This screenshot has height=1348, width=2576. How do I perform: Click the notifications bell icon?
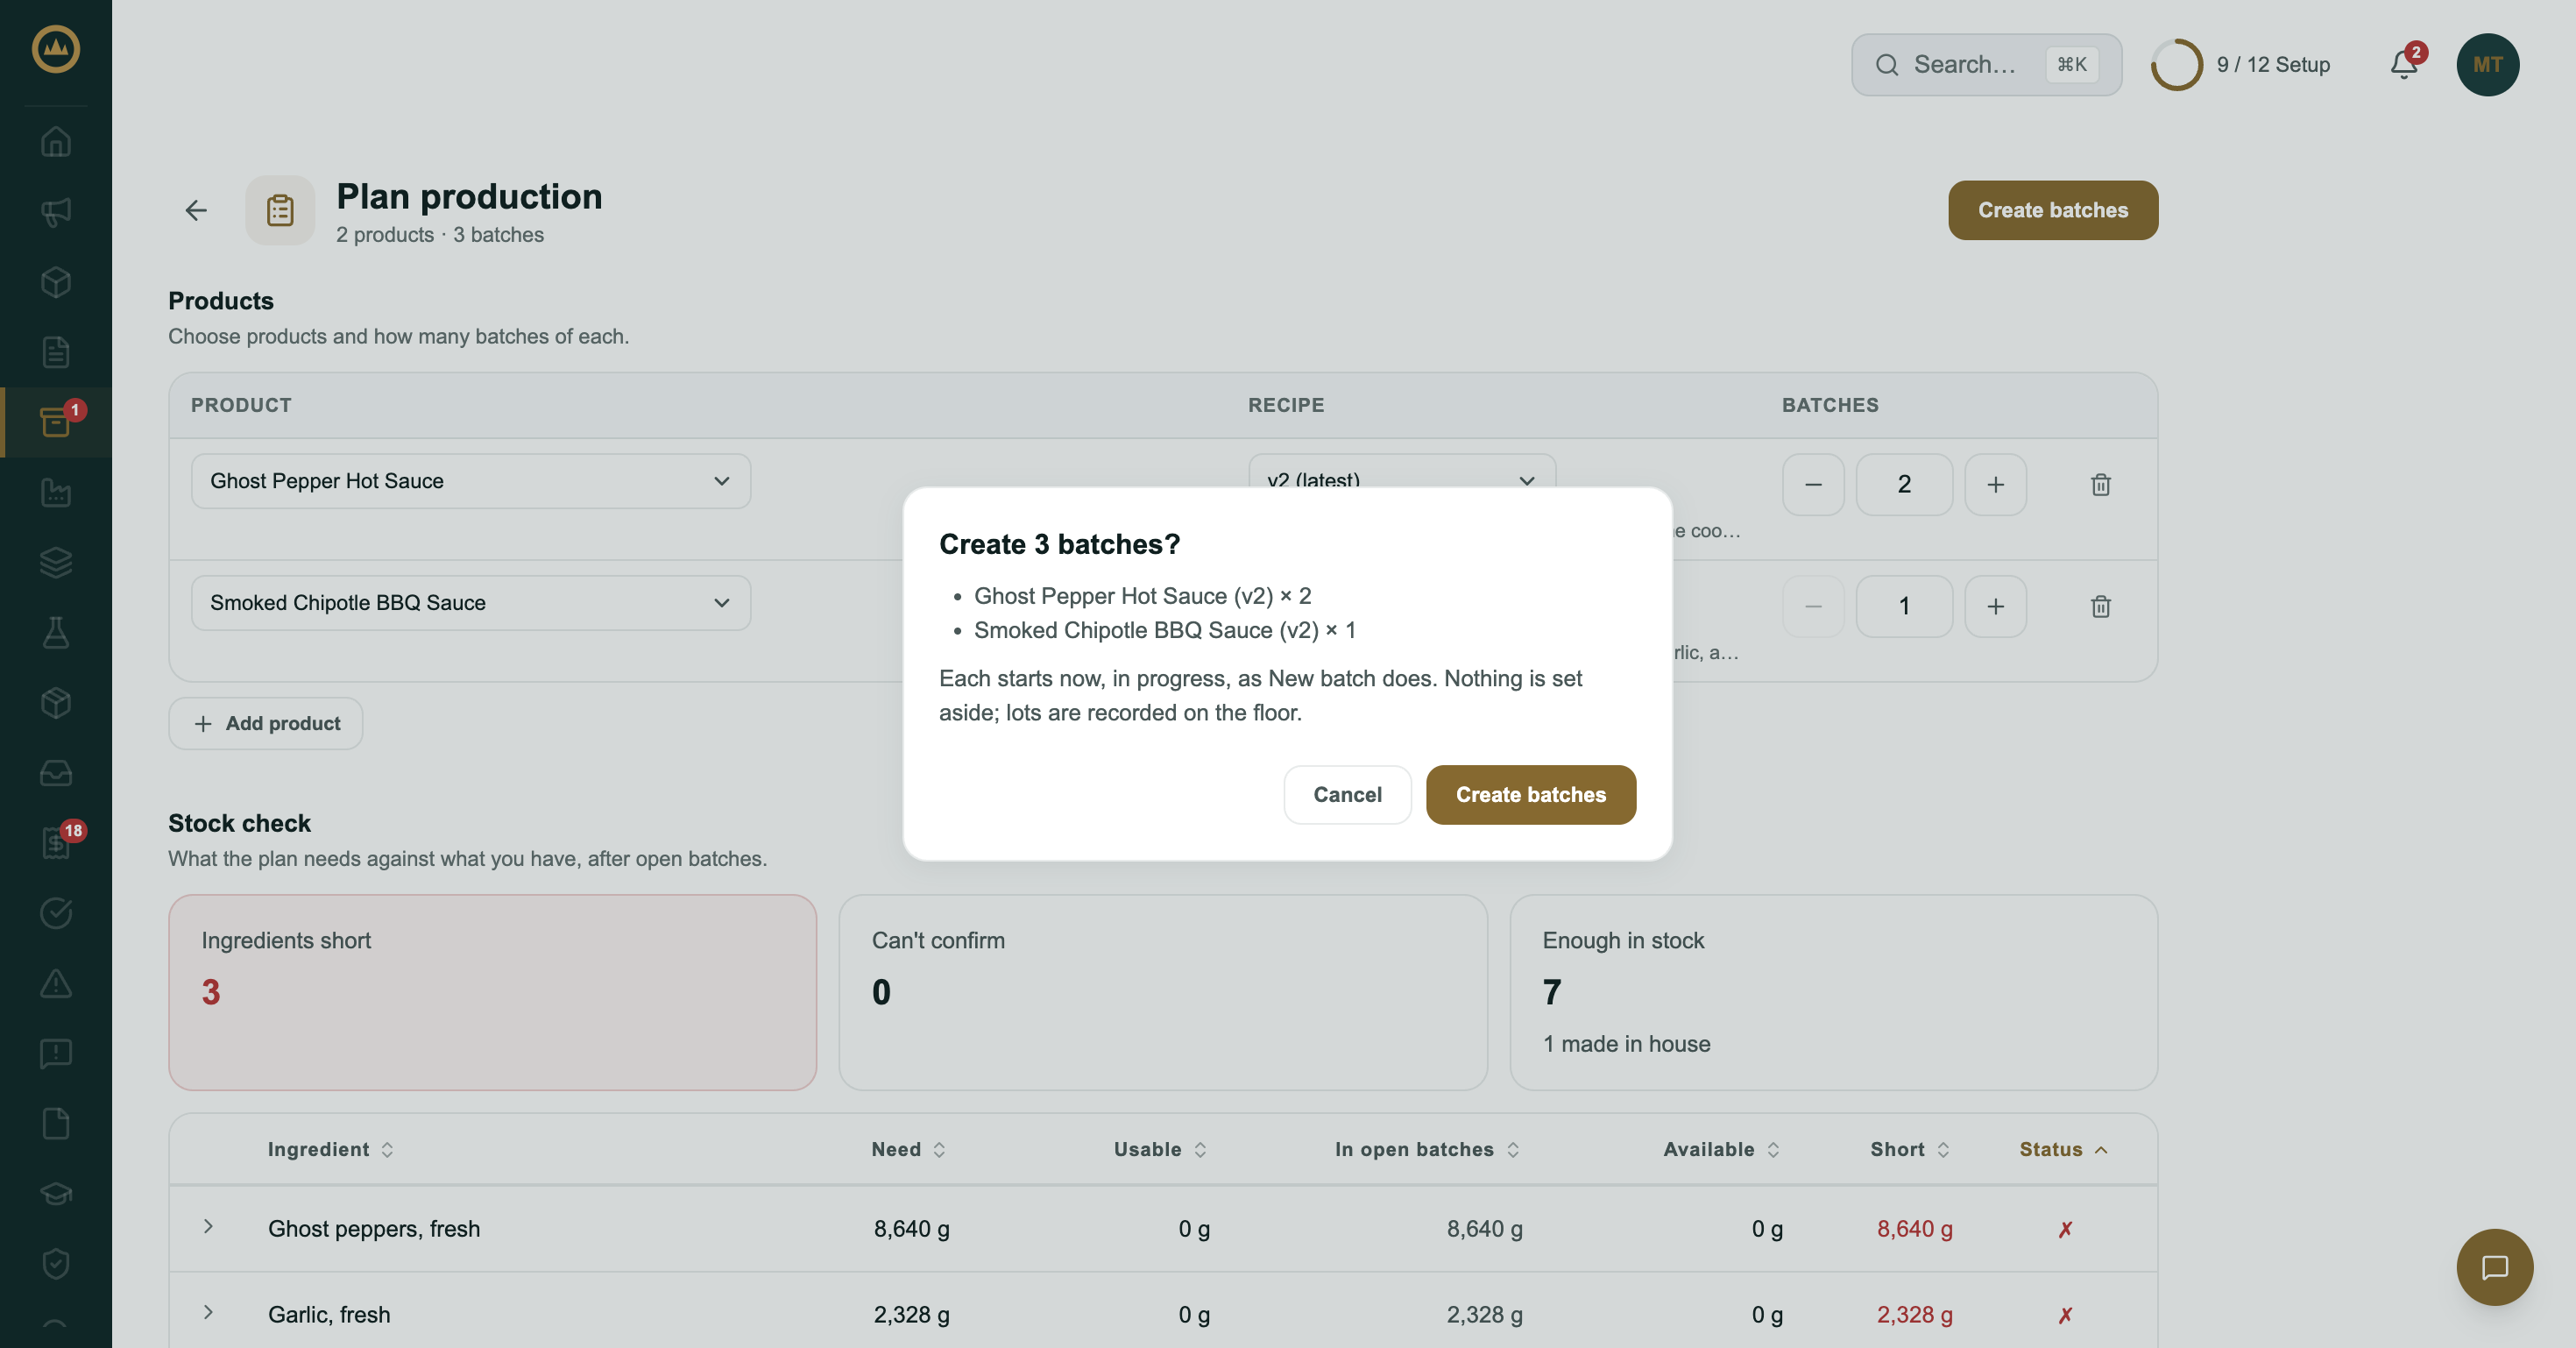[2404, 65]
